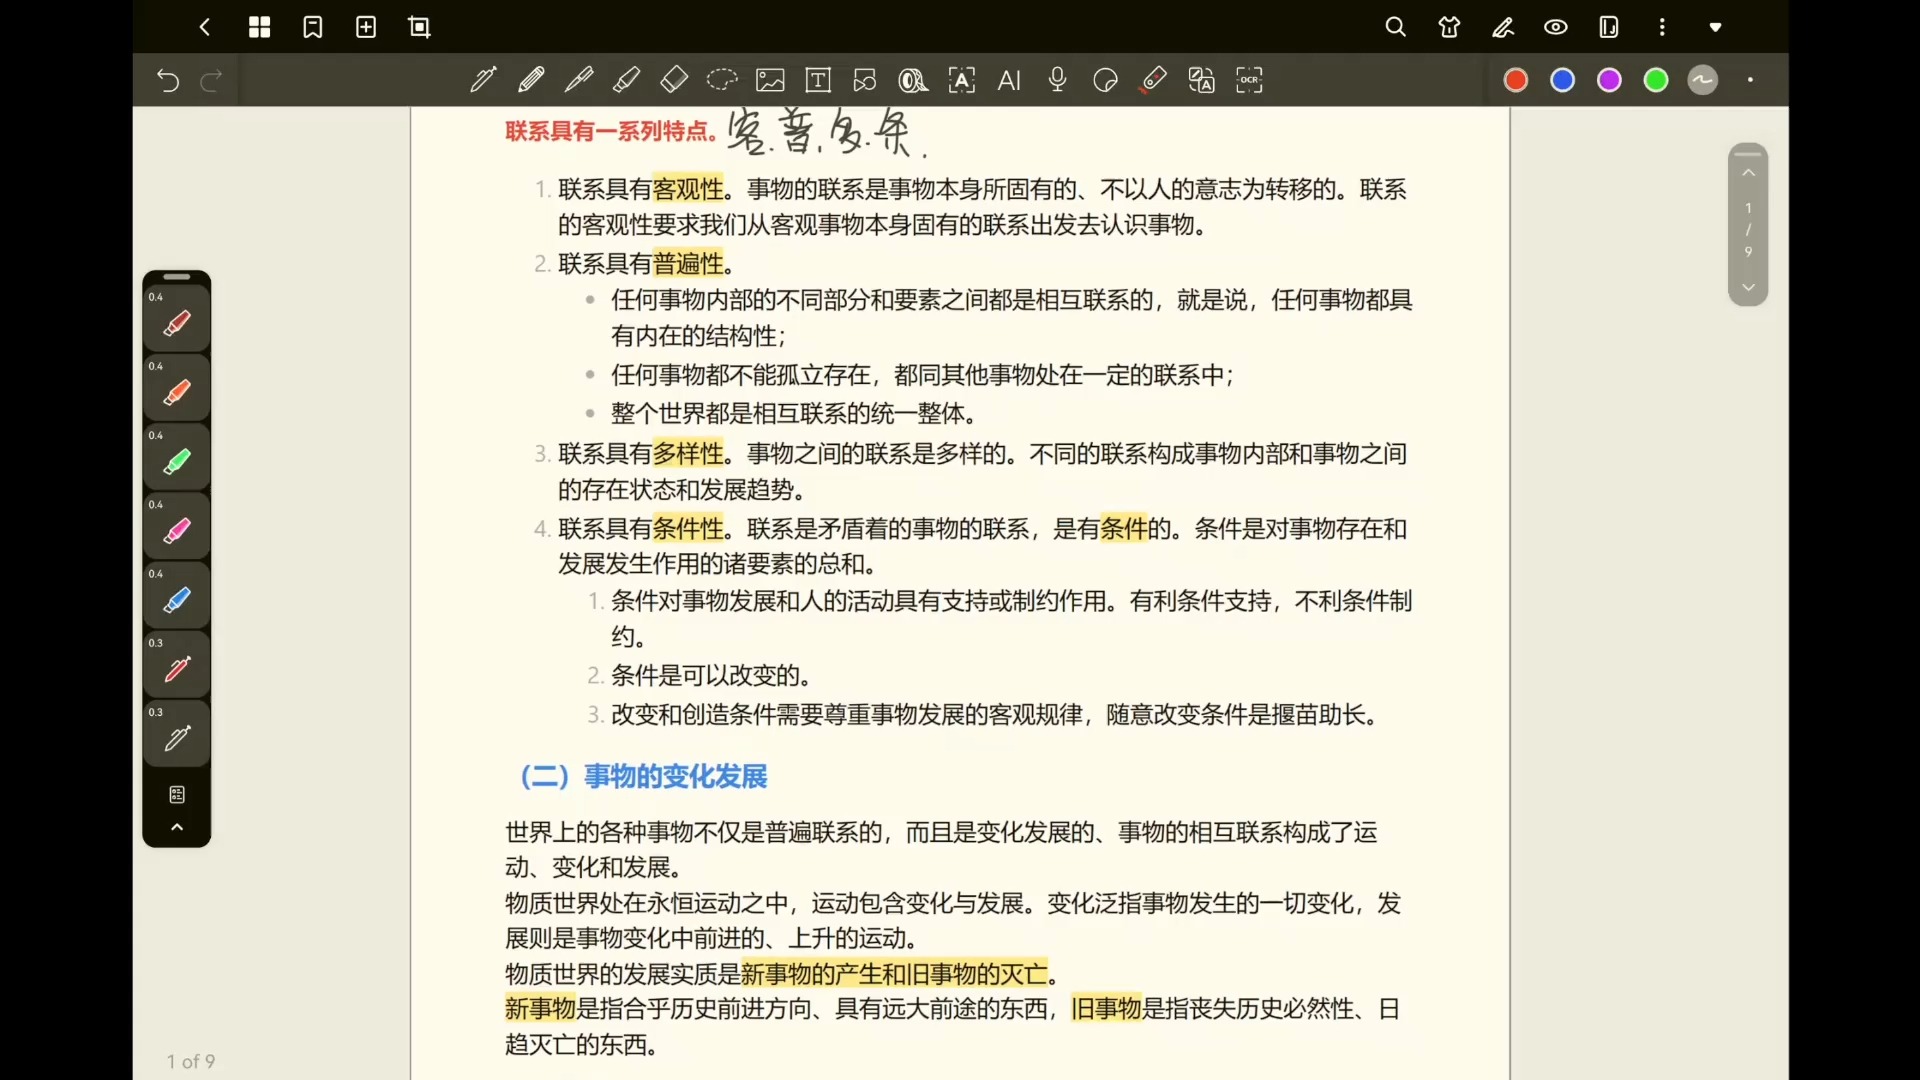Insert an image with the picture tool
This screenshot has width=1920, height=1080.
tap(770, 80)
